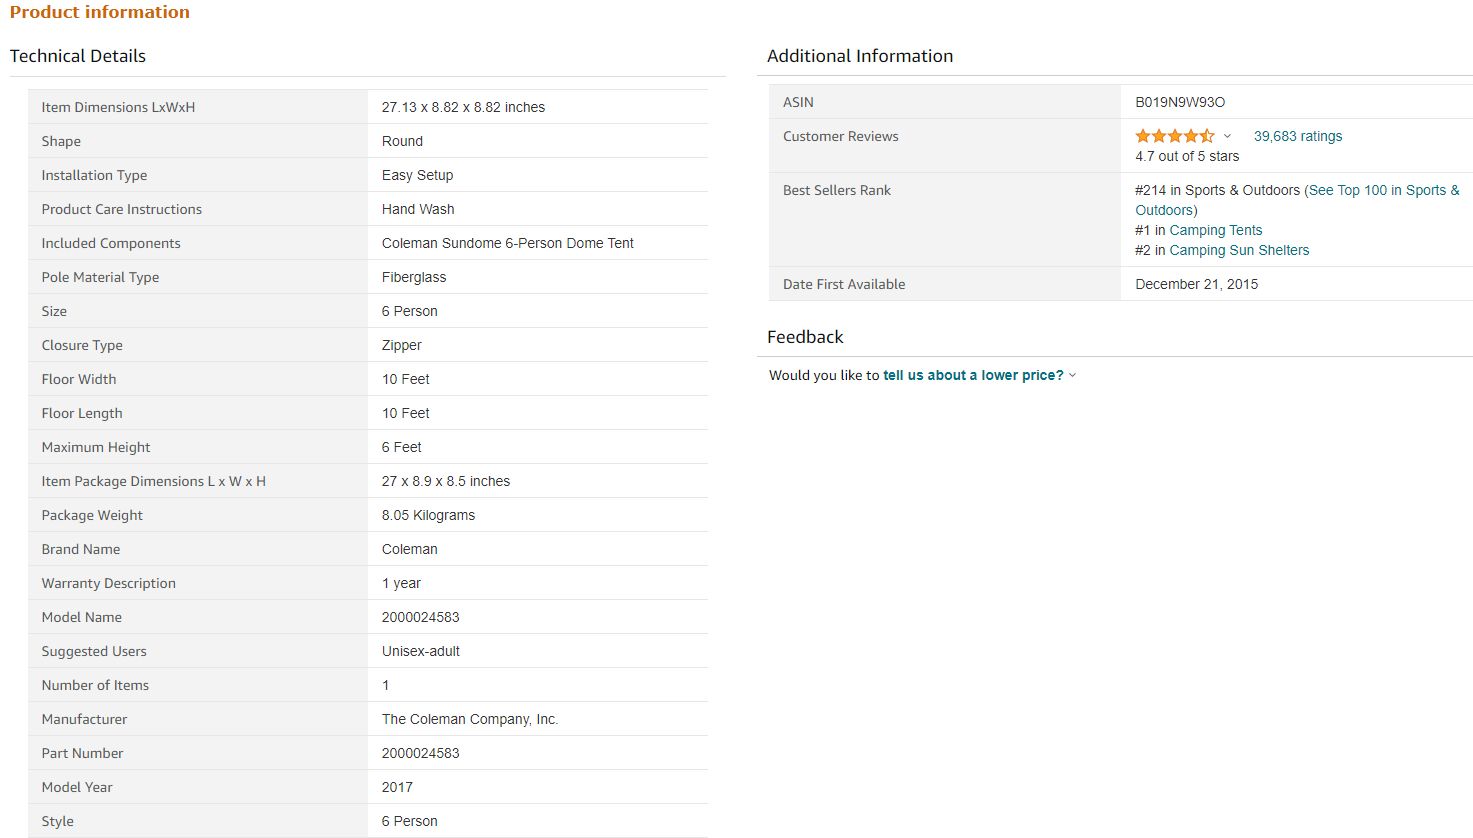Open See Top 100 in Sports & Outdoors

point(1383,190)
